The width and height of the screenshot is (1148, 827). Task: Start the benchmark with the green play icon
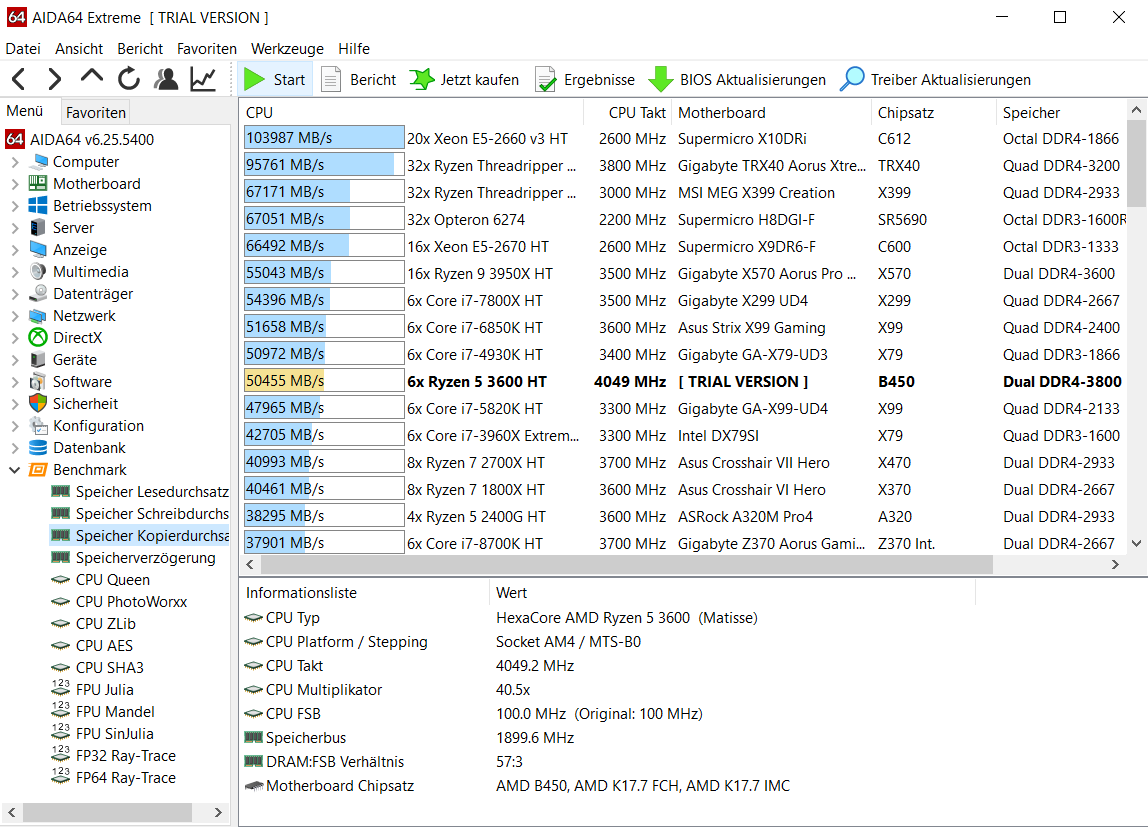(x=275, y=79)
